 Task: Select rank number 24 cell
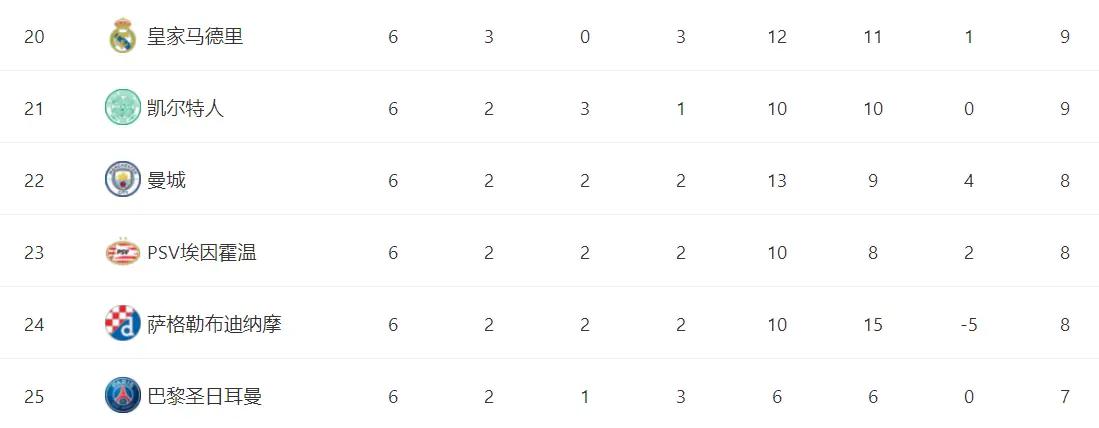tap(34, 325)
